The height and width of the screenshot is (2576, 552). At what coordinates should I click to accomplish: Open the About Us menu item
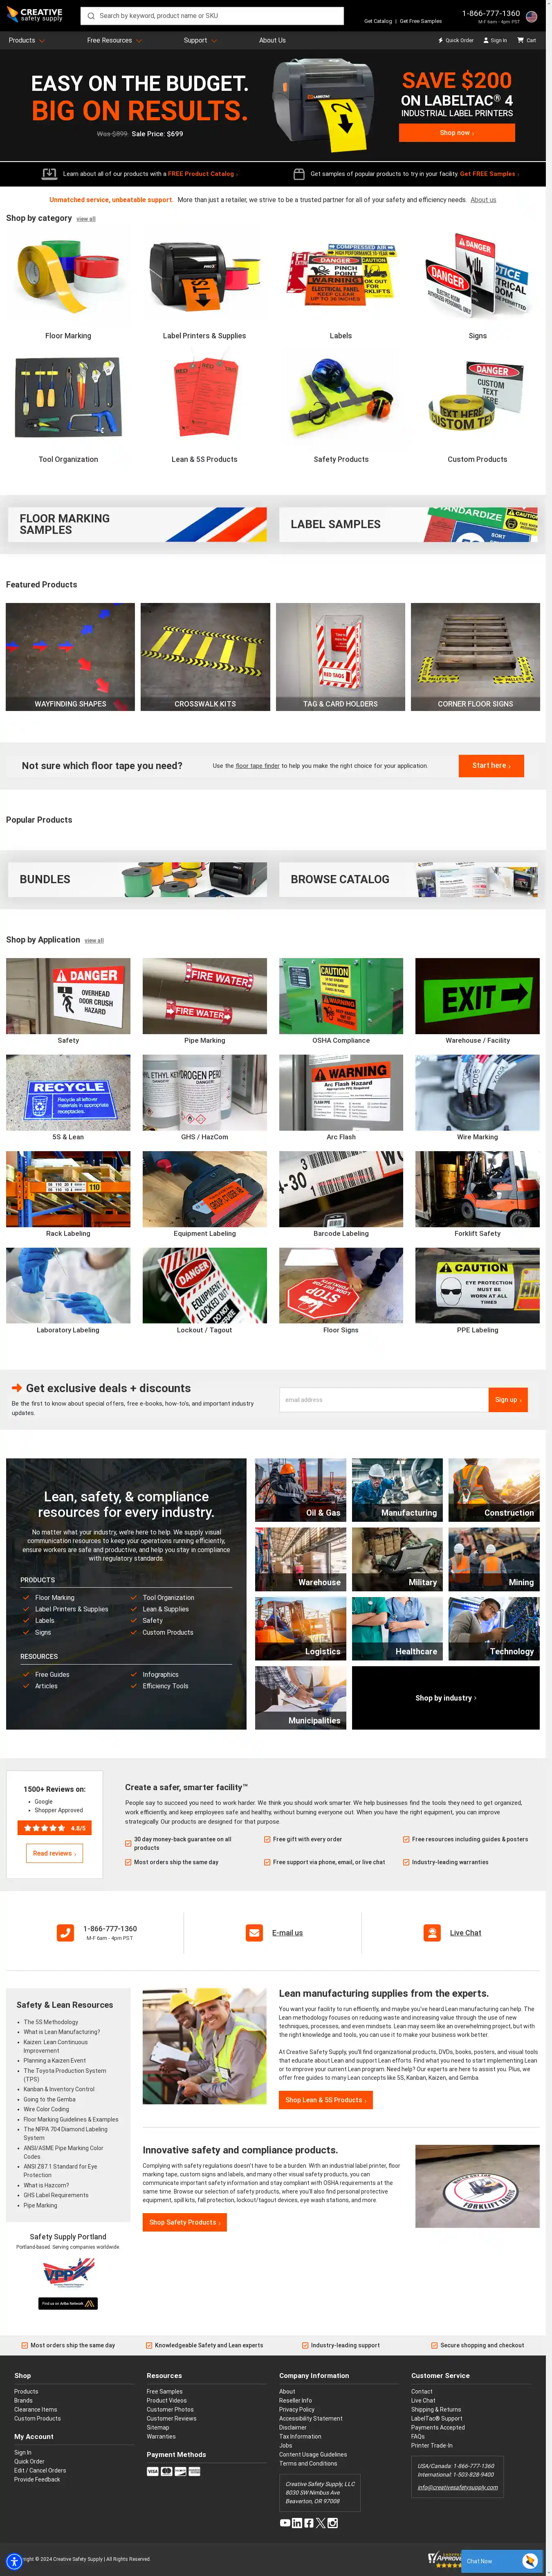pos(272,40)
